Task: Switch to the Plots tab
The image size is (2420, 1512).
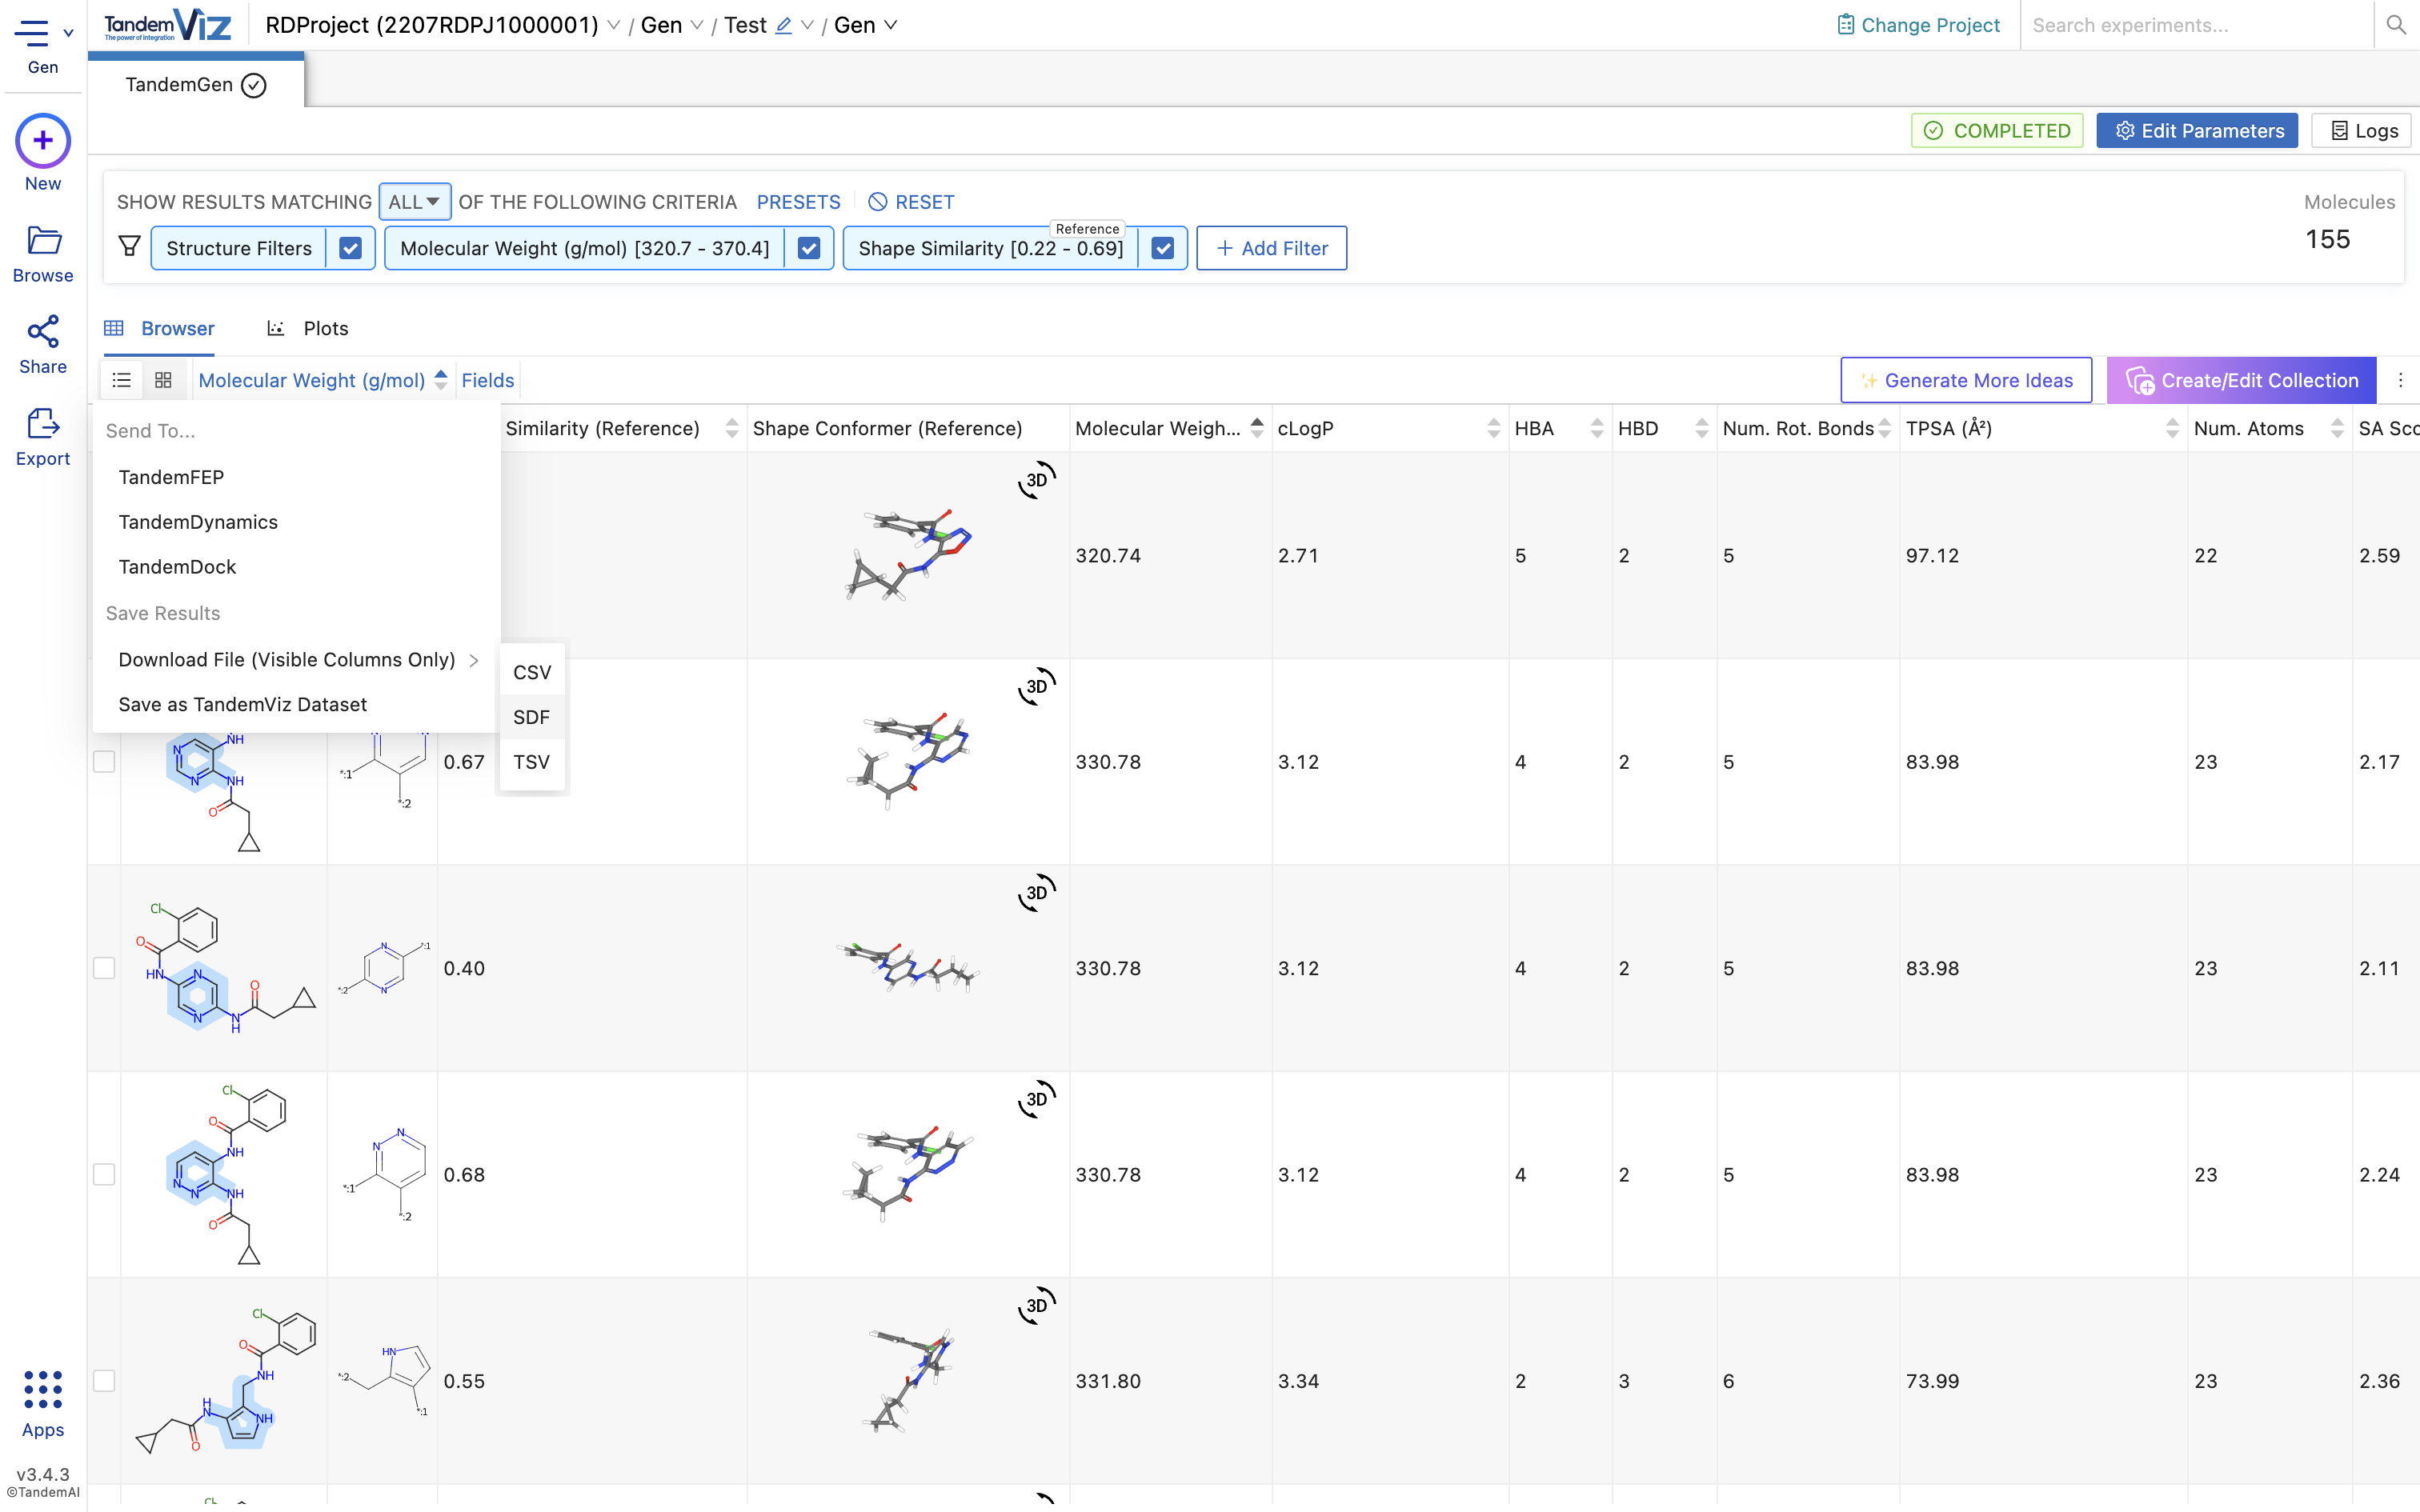Action: coord(308,328)
